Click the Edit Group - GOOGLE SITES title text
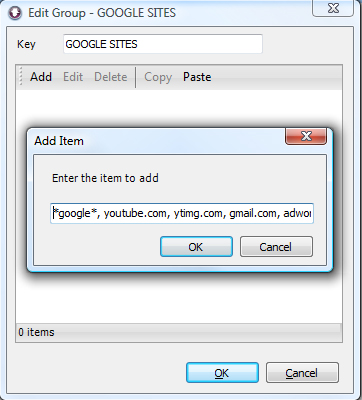The image size is (362, 400). point(102,13)
